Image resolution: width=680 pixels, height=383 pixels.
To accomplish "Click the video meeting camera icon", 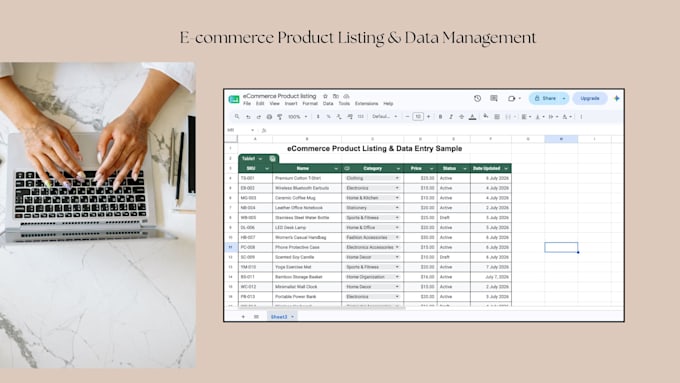I will 512,98.
